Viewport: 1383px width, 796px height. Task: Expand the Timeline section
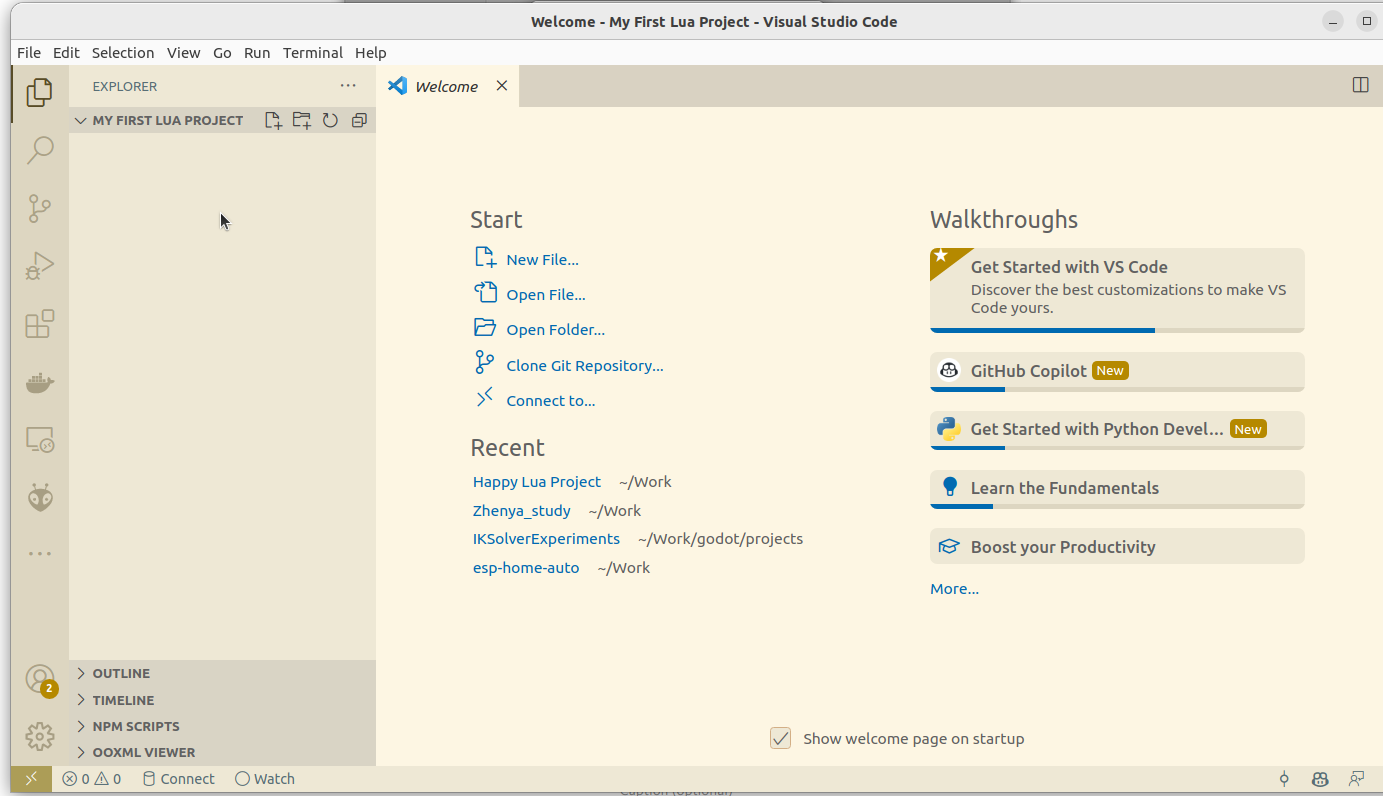(123, 700)
